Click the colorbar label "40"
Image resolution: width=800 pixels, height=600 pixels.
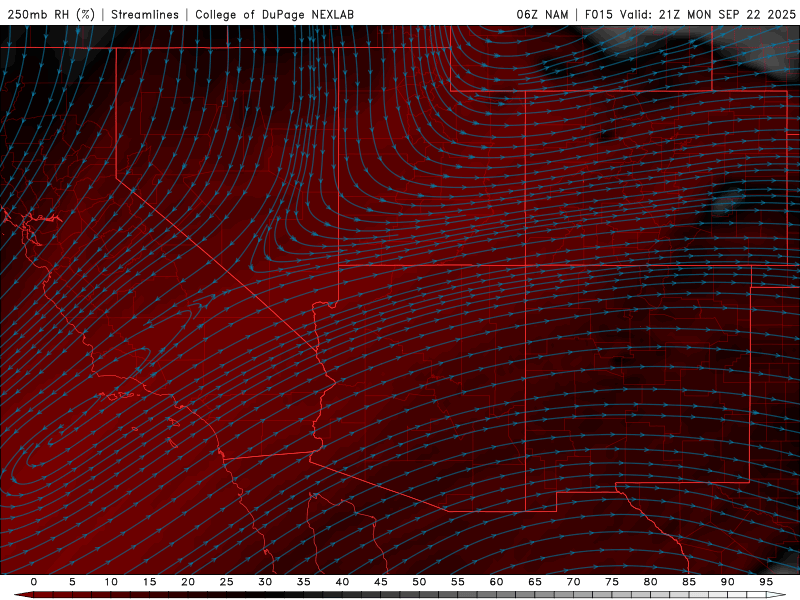click(342, 582)
